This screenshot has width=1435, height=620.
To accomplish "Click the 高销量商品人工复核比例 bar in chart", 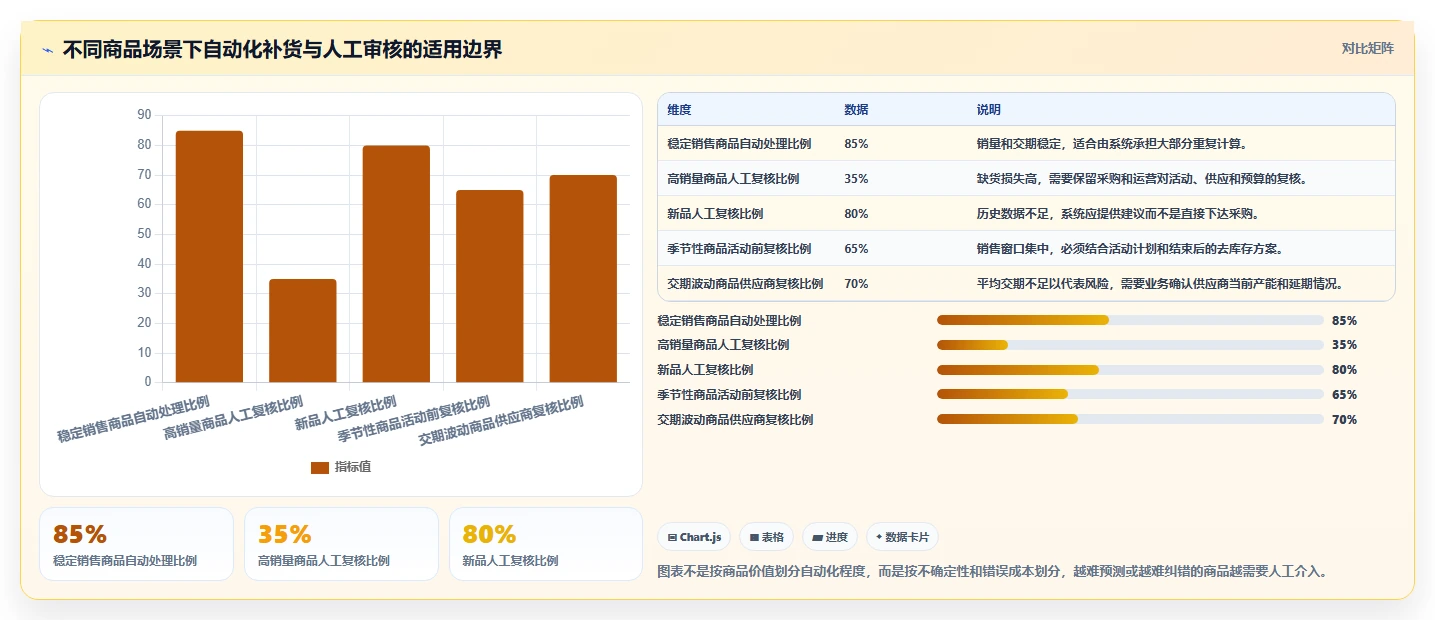I will pos(302,330).
